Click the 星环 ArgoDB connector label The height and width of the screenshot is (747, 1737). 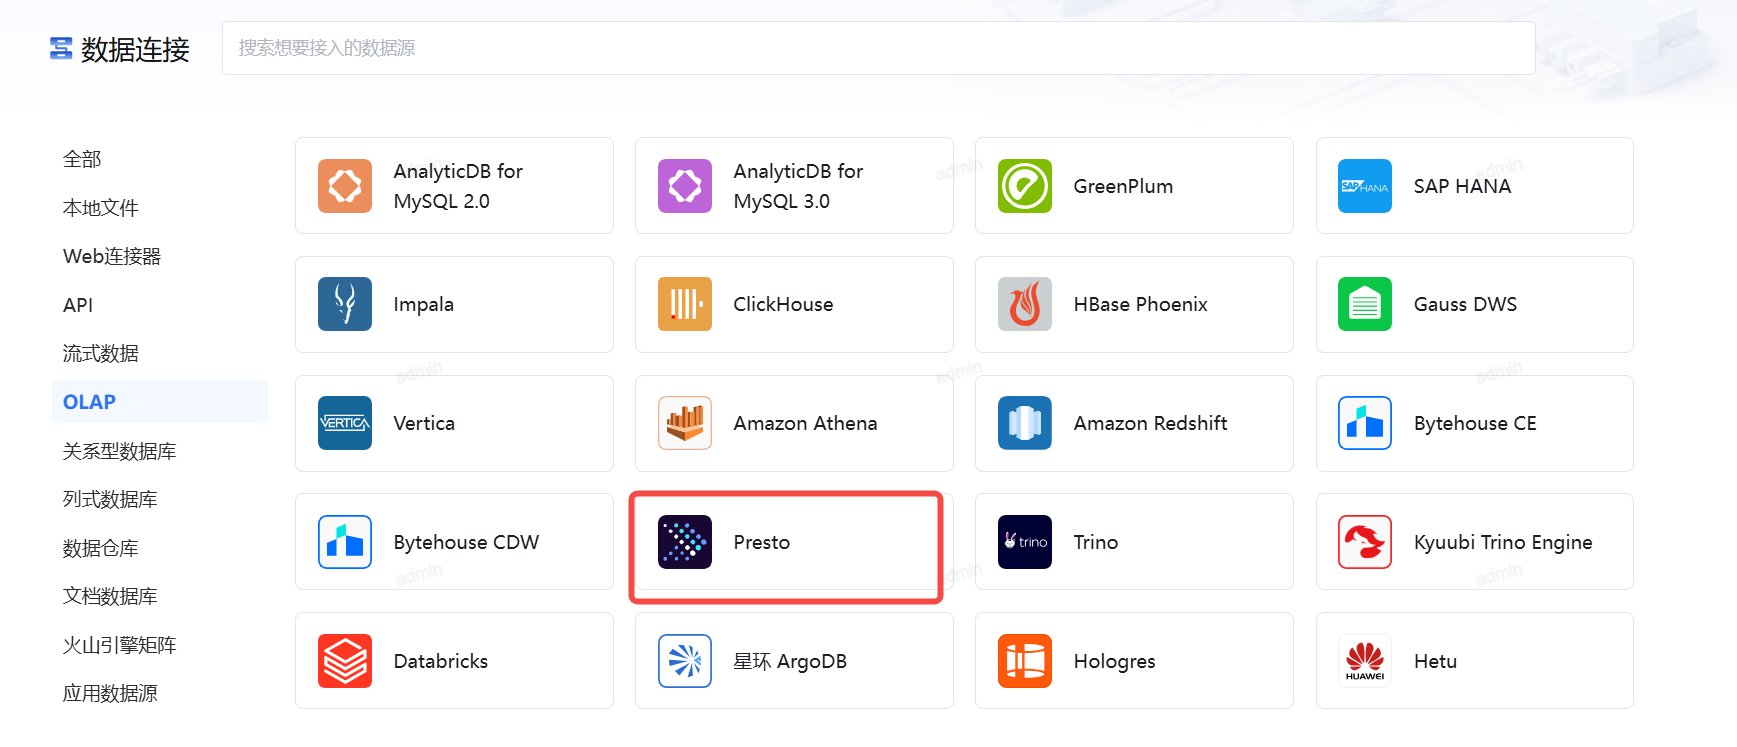tap(789, 661)
